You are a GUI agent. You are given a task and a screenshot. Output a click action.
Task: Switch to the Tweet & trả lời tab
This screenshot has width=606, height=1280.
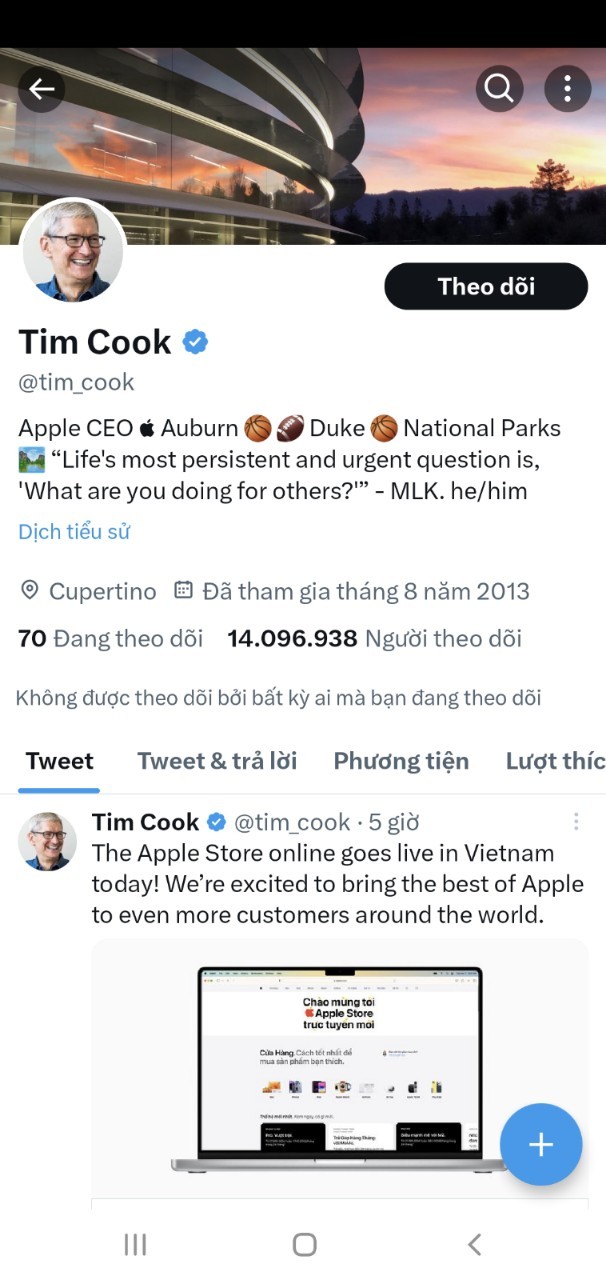coord(217,760)
